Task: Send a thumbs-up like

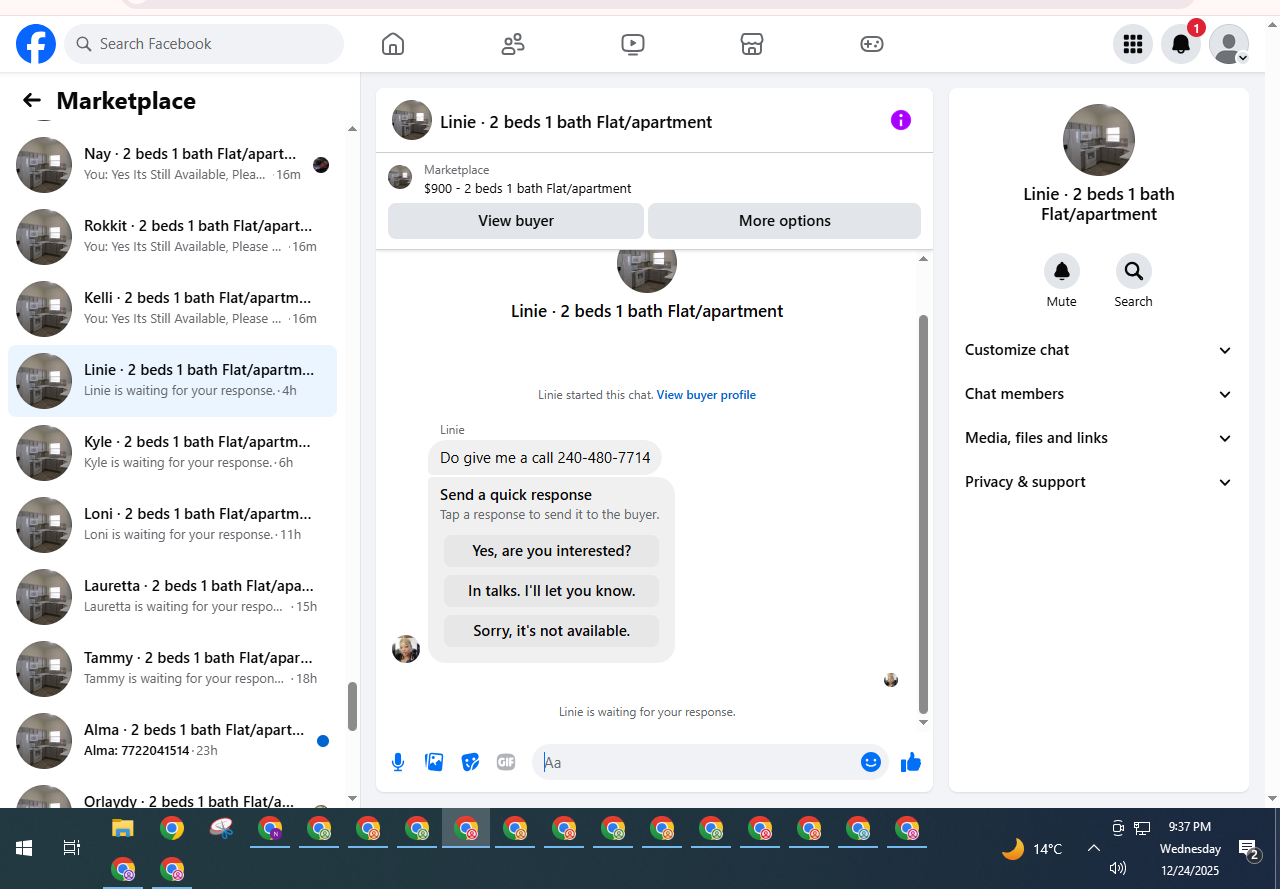Action: point(910,762)
